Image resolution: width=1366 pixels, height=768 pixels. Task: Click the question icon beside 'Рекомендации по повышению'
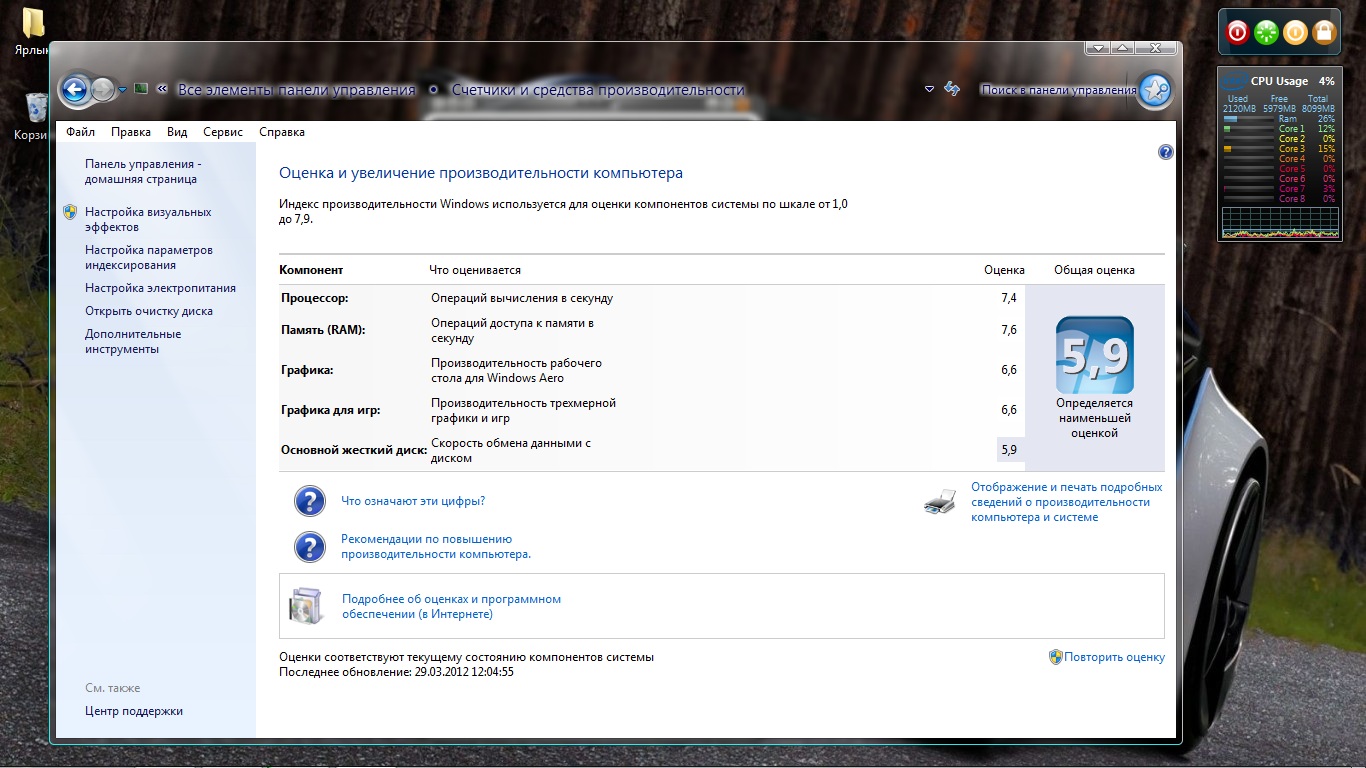point(310,546)
